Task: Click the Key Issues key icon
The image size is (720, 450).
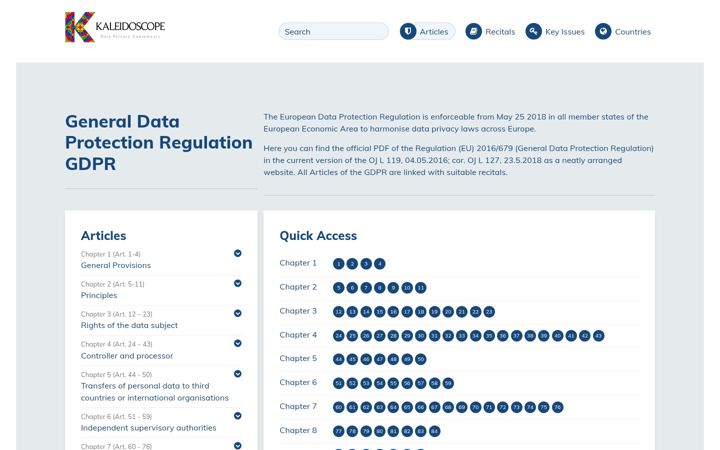Action: pos(534,31)
